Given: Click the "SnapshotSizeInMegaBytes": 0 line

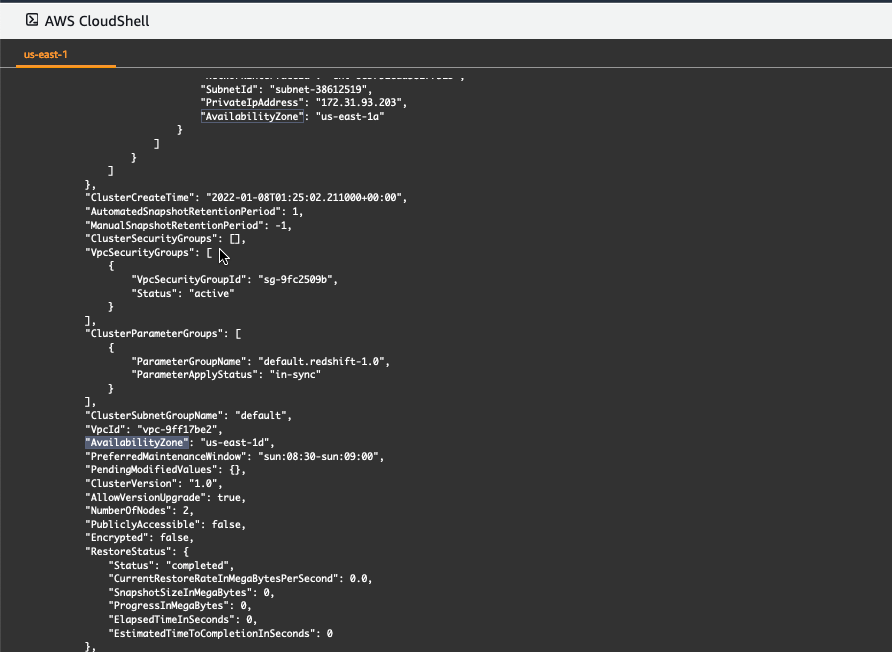Looking at the screenshot, I should point(192,593).
